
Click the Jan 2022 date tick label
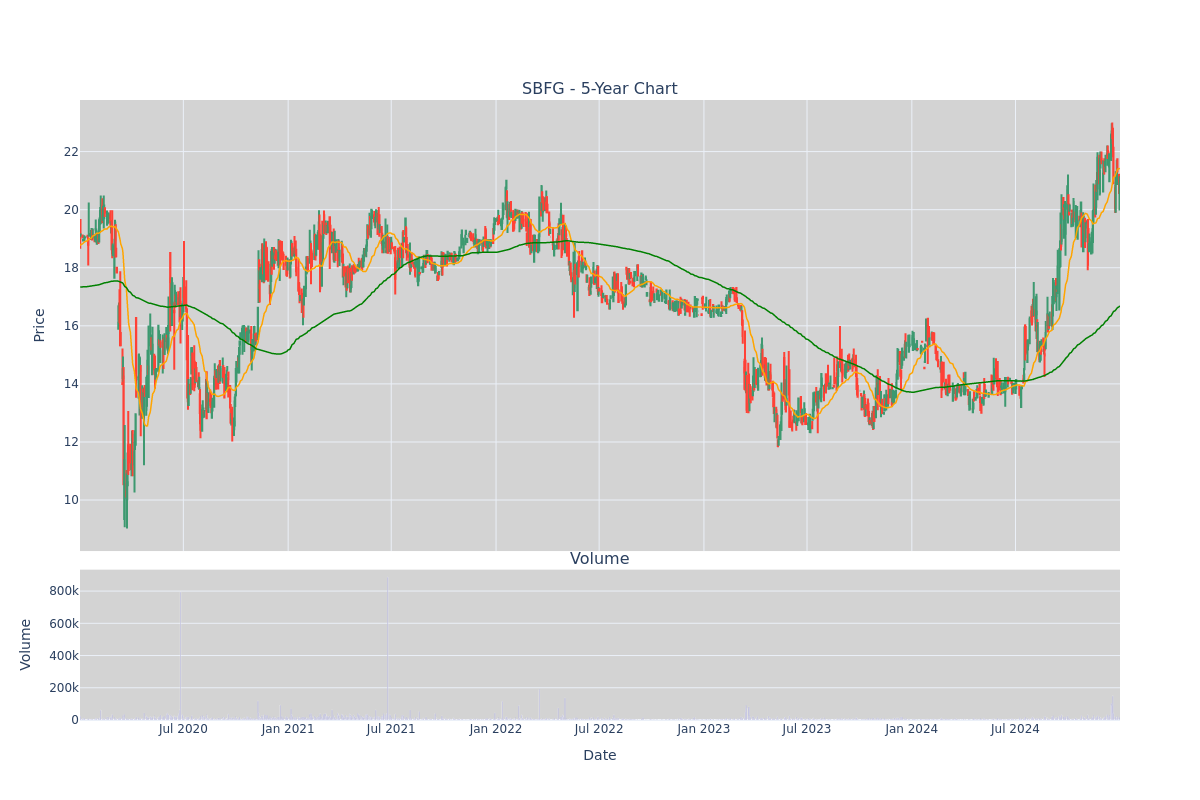coord(496,729)
